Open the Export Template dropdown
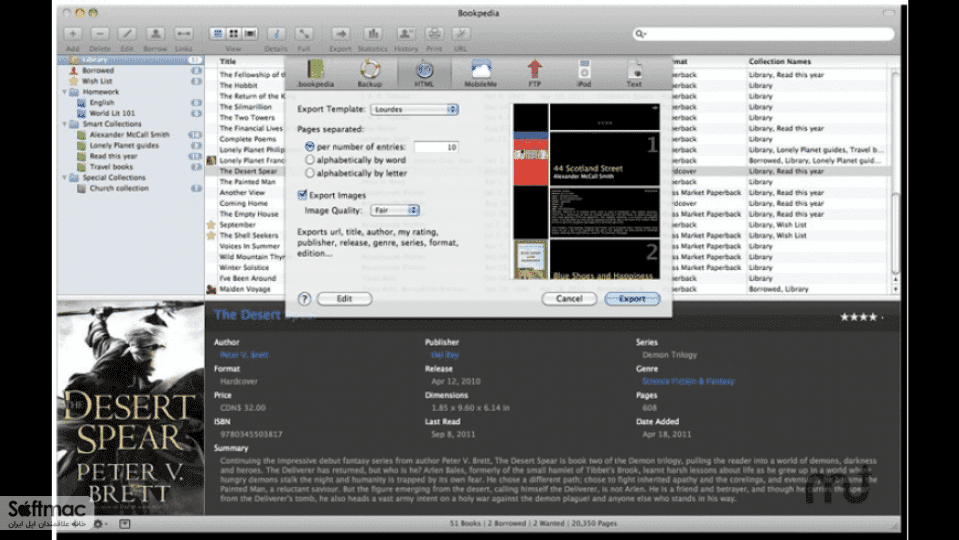 click(415, 109)
